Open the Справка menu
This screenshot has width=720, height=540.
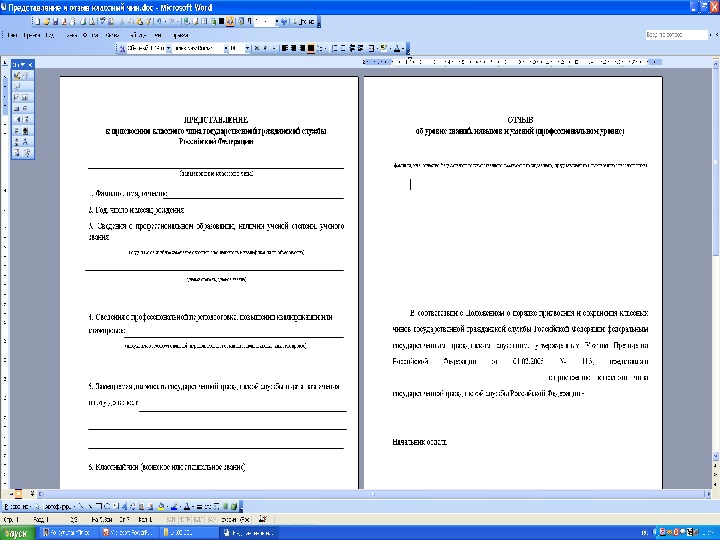coord(181,35)
